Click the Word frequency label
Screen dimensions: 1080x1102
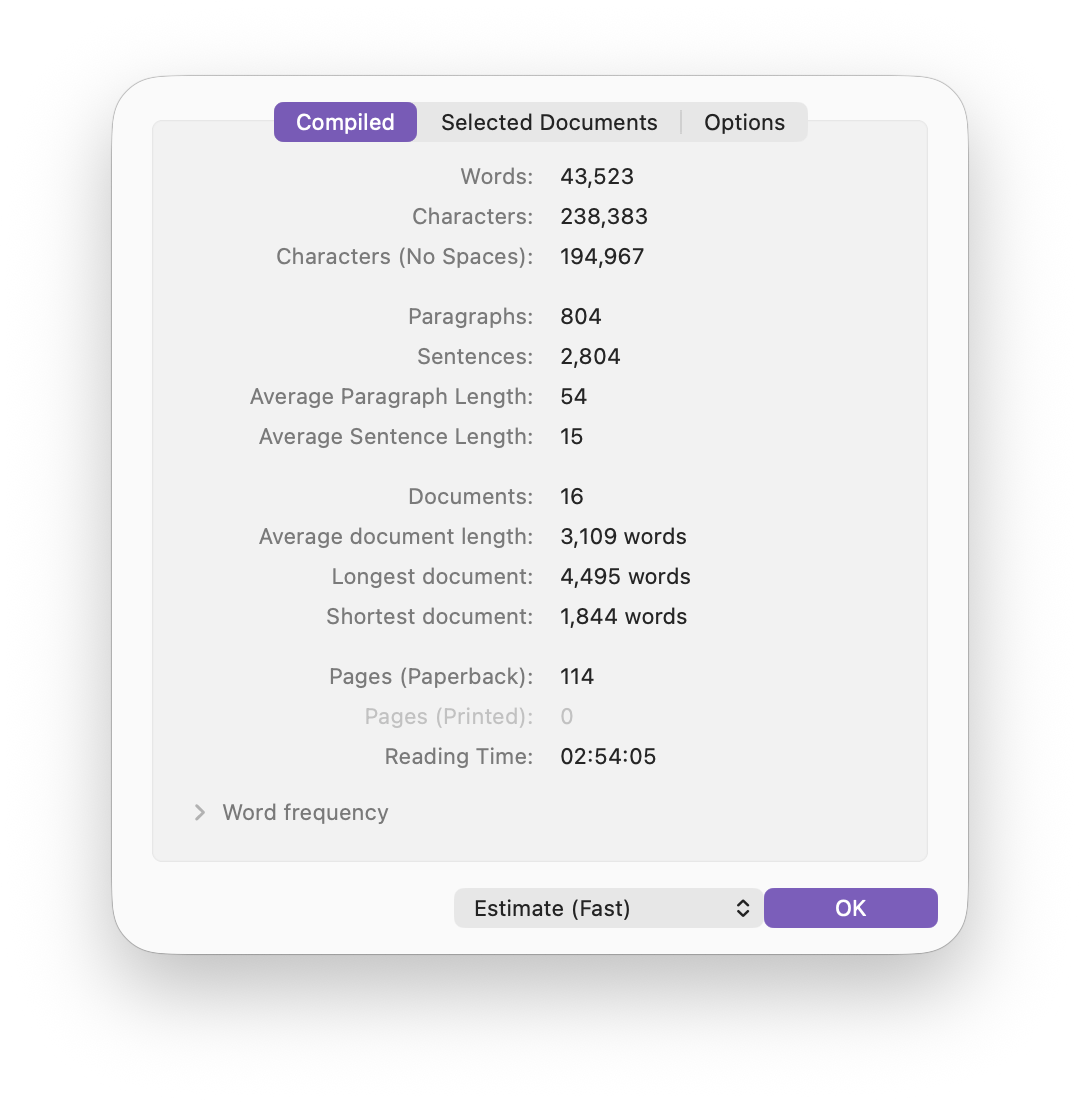click(x=305, y=812)
